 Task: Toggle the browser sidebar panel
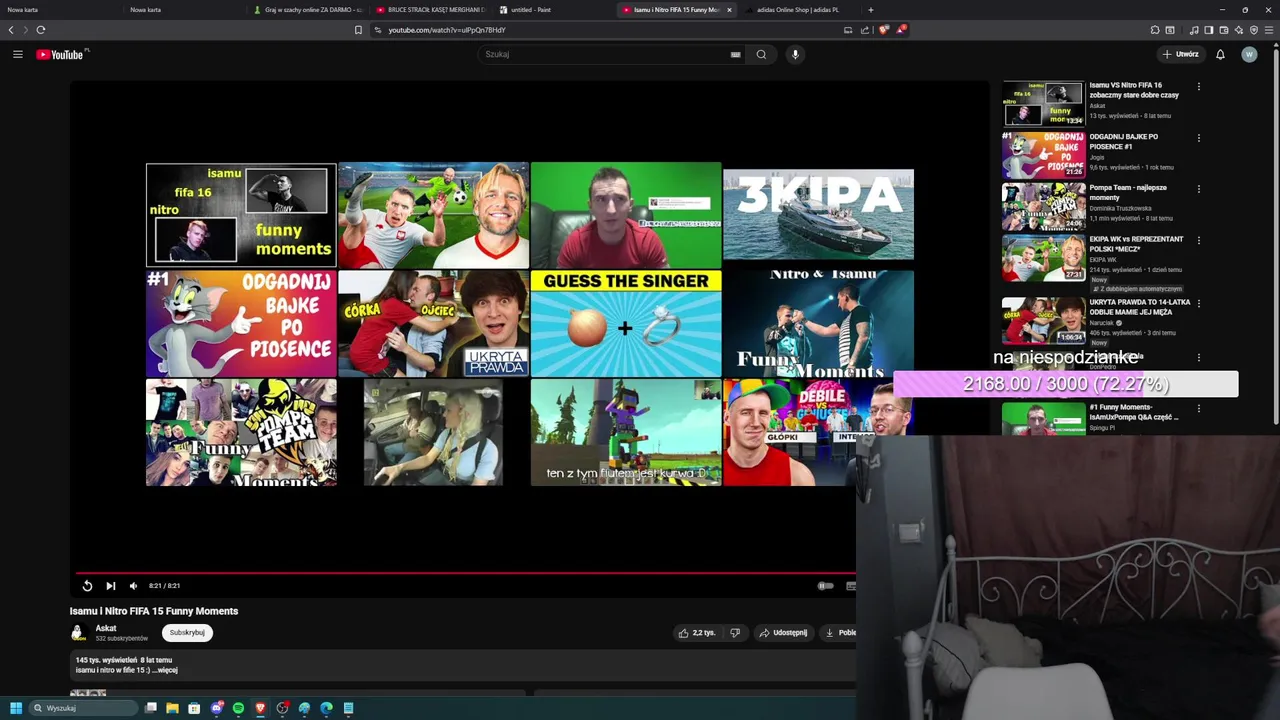point(1209,30)
